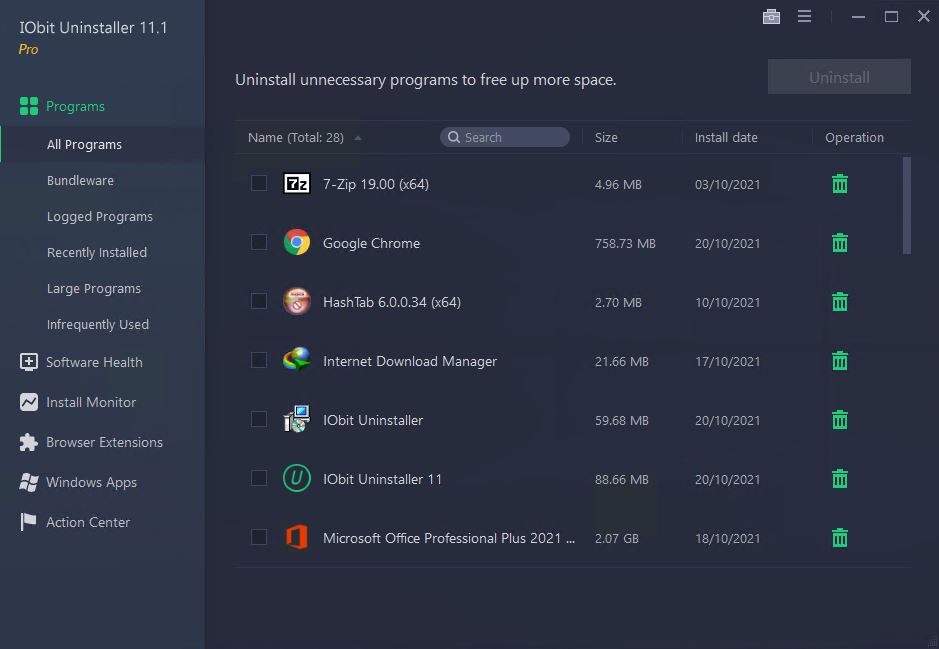Show Large Programs list
Screen dimensions: 939x649
[x=93, y=288]
